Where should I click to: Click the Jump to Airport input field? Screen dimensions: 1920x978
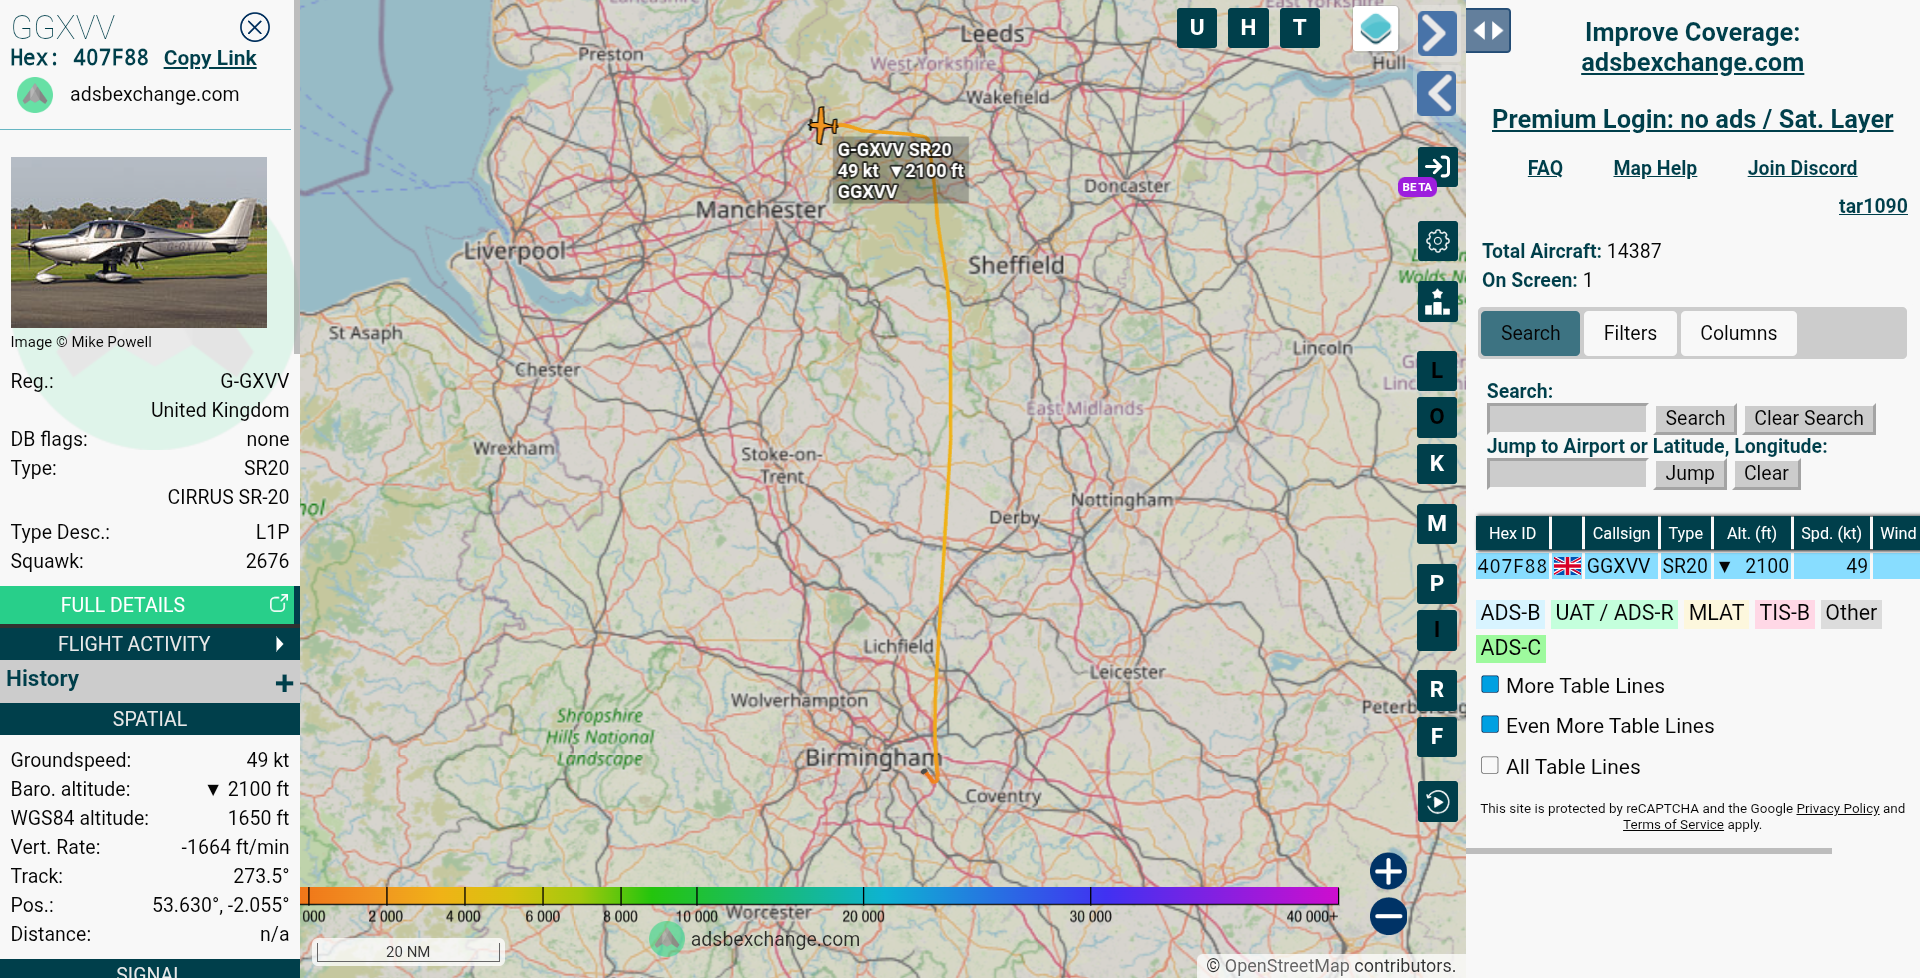click(x=1566, y=473)
